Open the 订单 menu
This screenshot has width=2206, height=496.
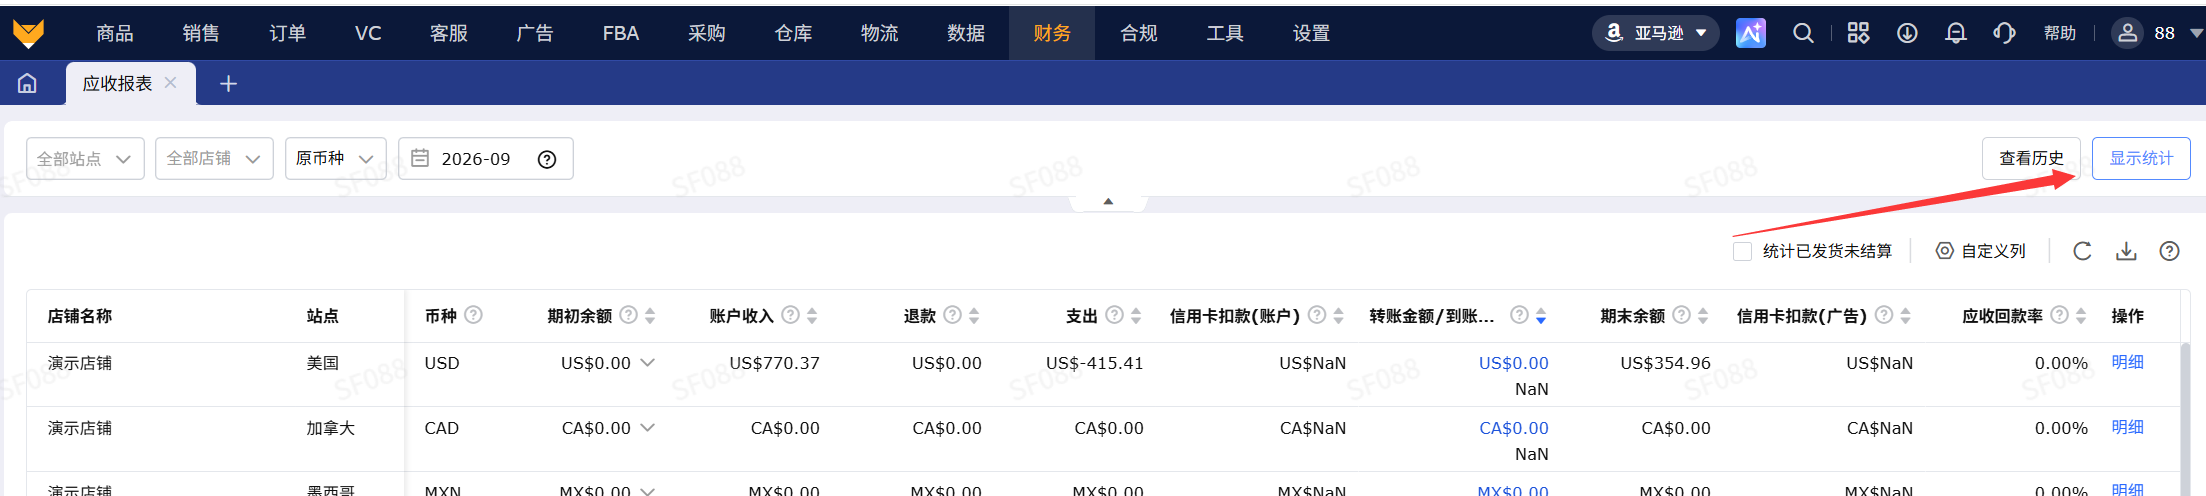pos(288,33)
